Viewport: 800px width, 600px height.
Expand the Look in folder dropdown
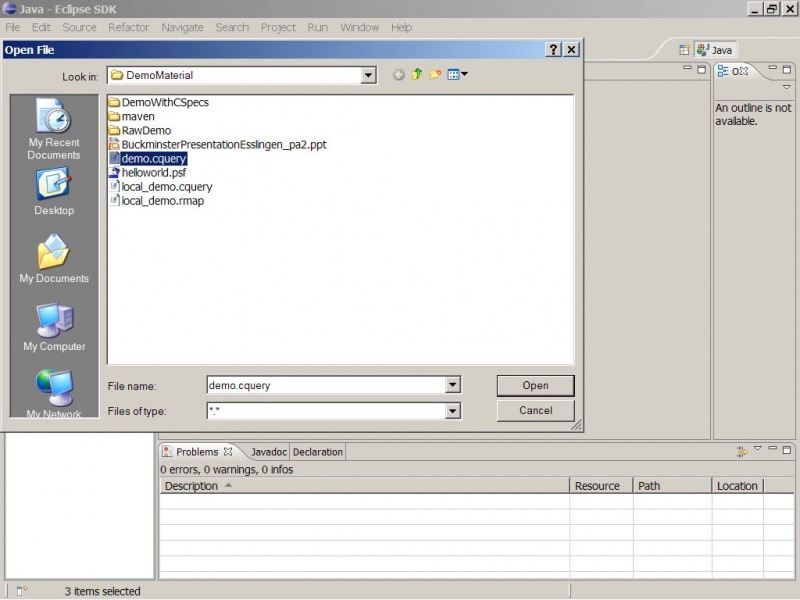pyautogui.click(x=368, y=76)
